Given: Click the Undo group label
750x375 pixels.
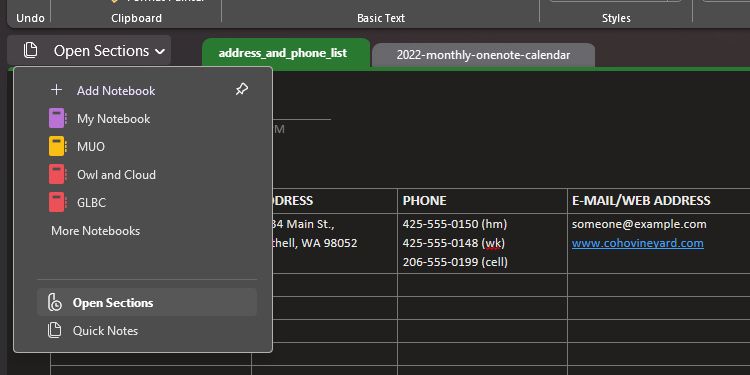Looking at the screenshot, I should (30, 18).
